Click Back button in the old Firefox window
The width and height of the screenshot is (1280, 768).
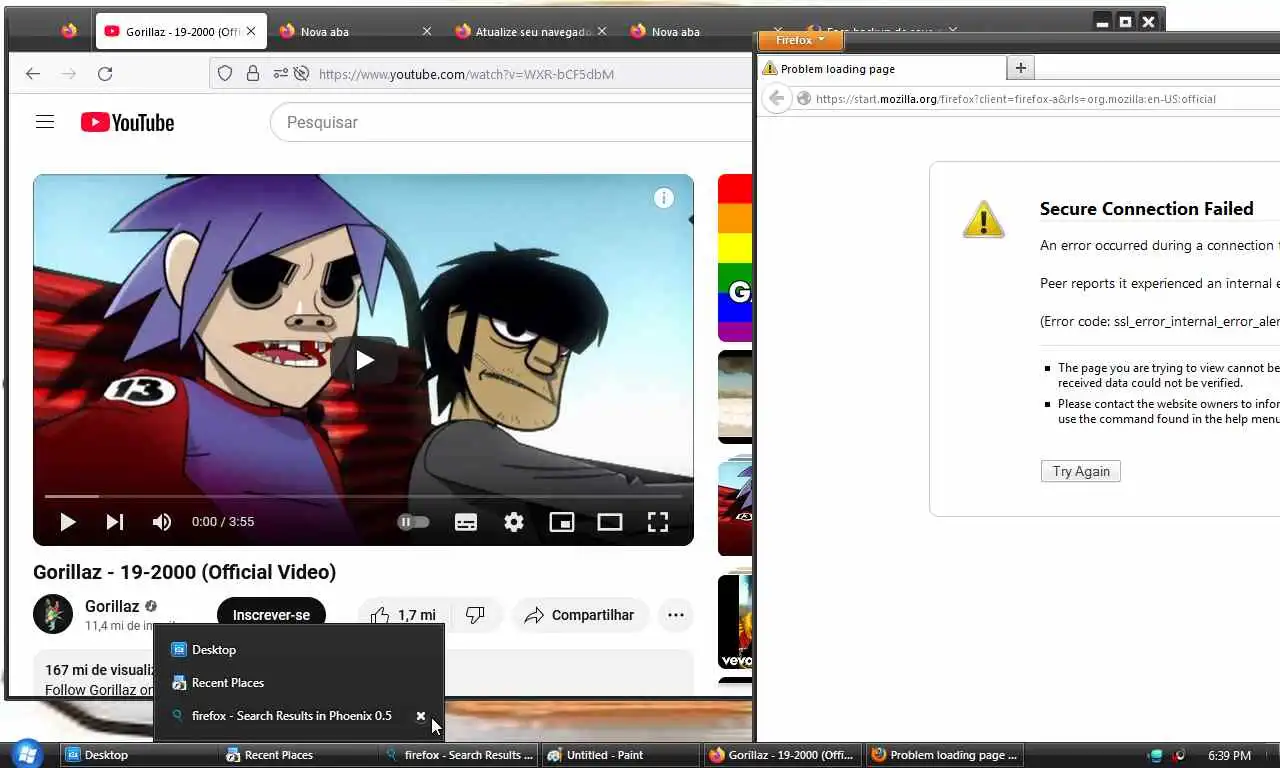pos(777,98)
